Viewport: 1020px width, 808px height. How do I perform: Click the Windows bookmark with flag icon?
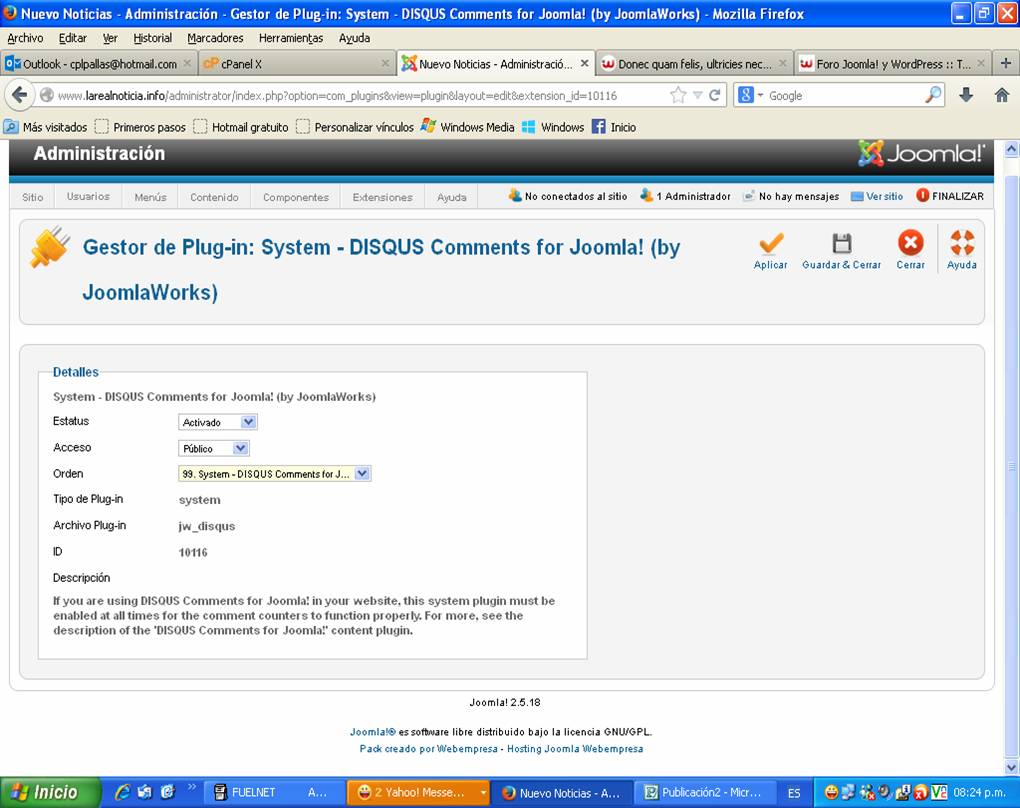[553, 127]
